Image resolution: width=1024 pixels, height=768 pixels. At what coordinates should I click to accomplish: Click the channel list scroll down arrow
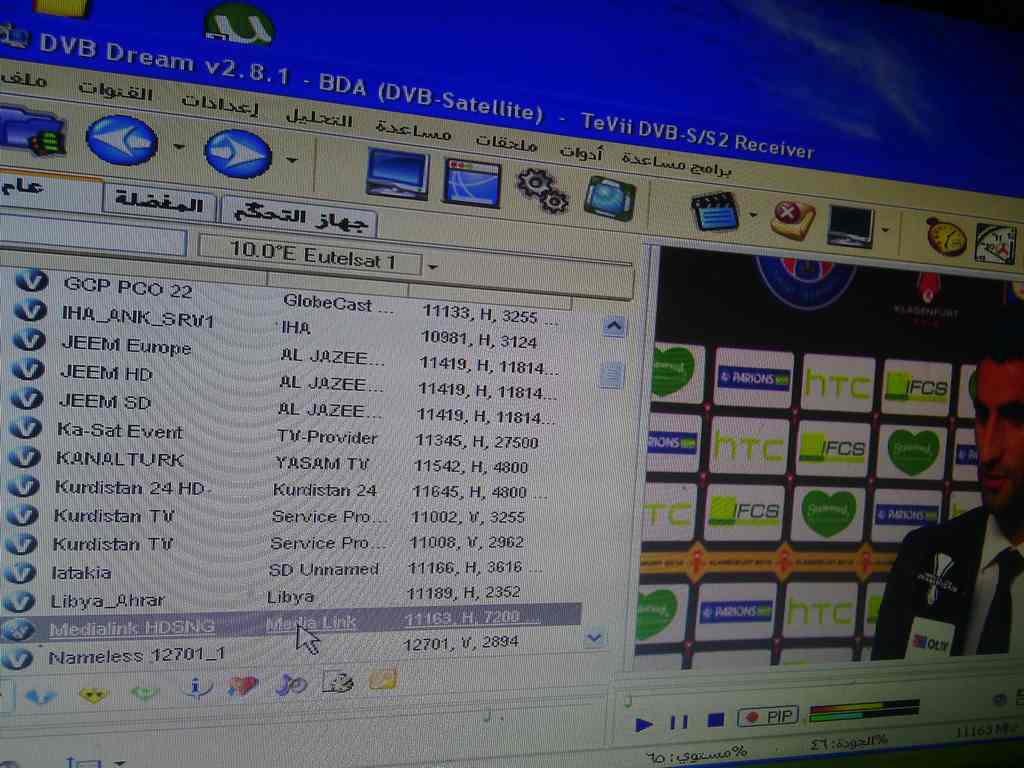594,637
